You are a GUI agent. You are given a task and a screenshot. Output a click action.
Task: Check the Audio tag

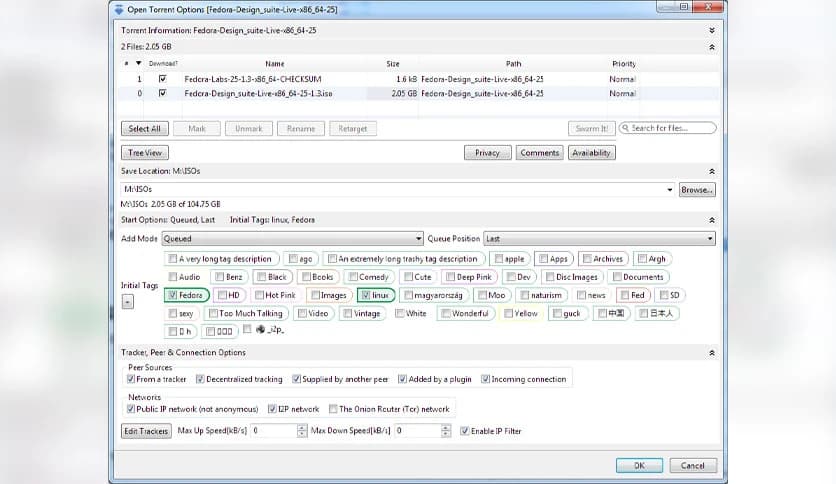[173, 277]
